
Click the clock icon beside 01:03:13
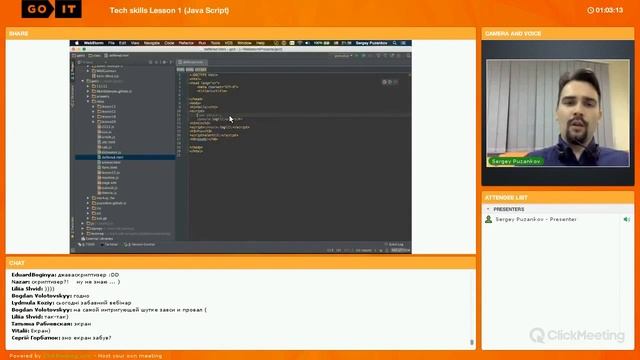click(x=590, y=10)
